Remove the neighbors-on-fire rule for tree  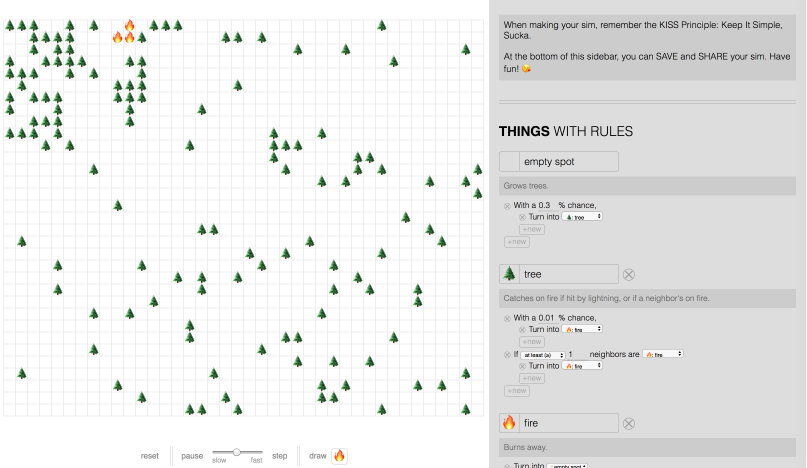click(x=507, y=354)
